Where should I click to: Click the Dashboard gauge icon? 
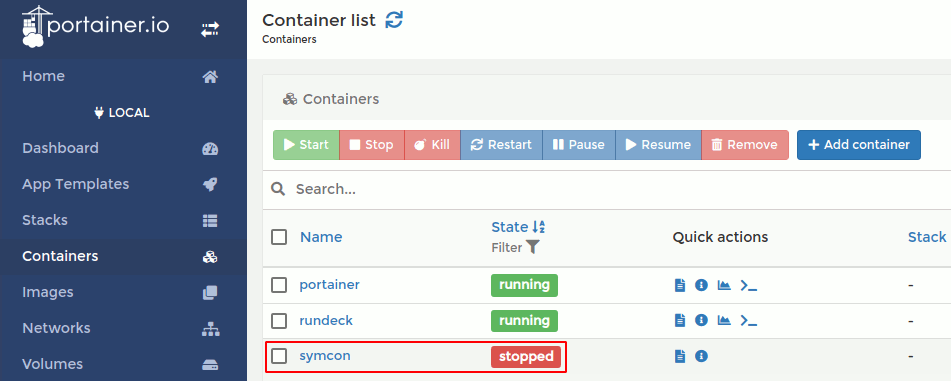(210, 149)
